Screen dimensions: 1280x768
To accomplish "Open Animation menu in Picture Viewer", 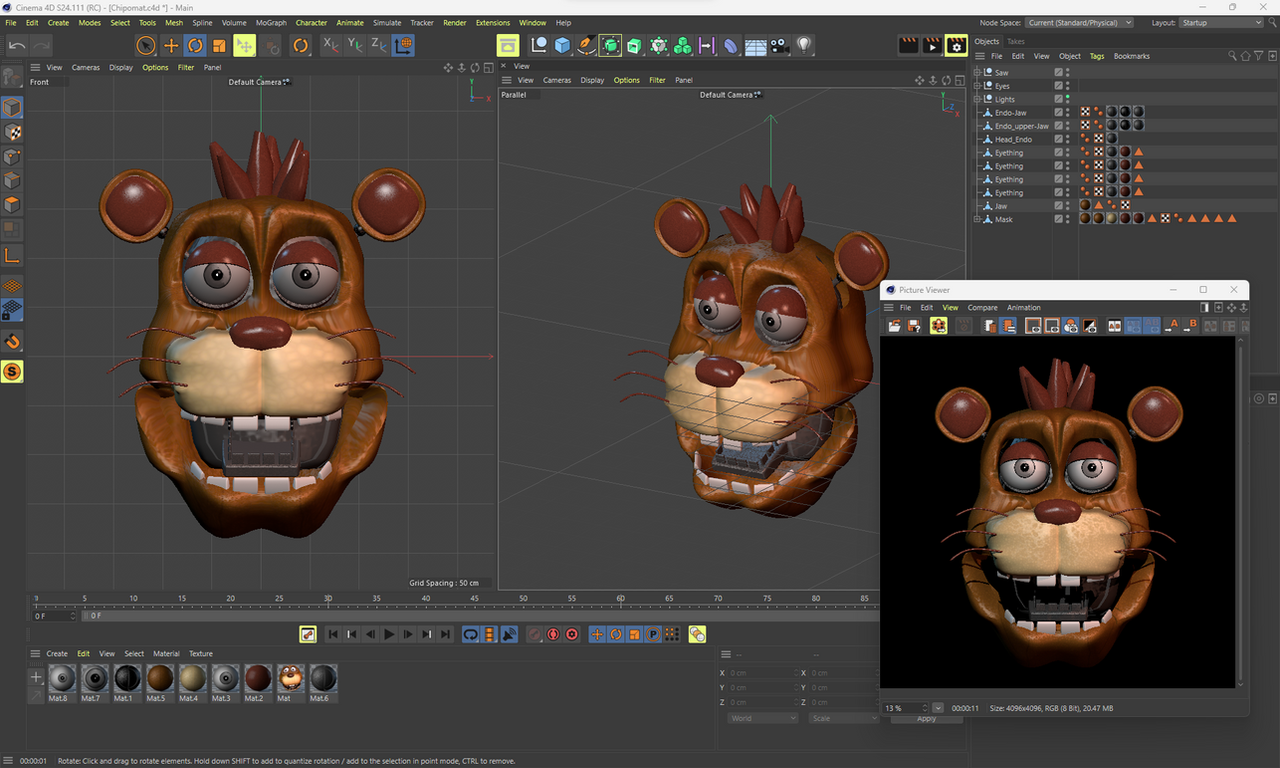I will tap(1024, 308).
